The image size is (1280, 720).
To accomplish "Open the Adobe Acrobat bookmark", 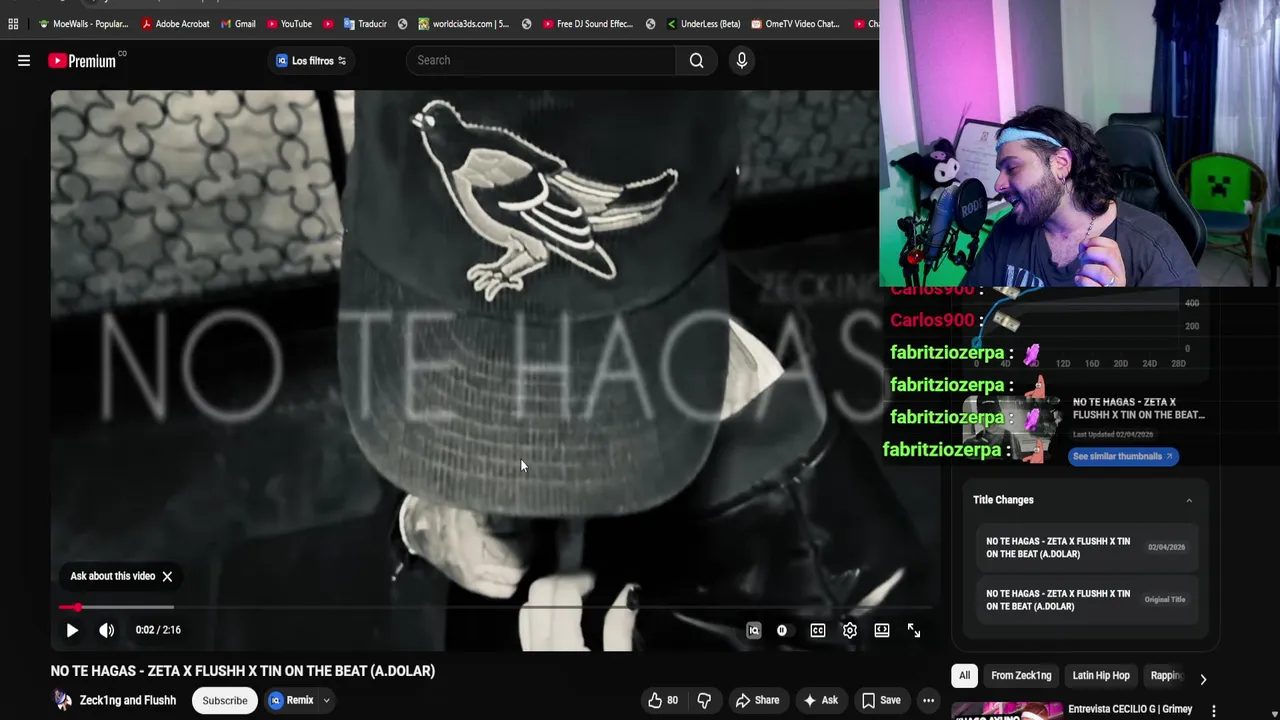I will [175, 24].
